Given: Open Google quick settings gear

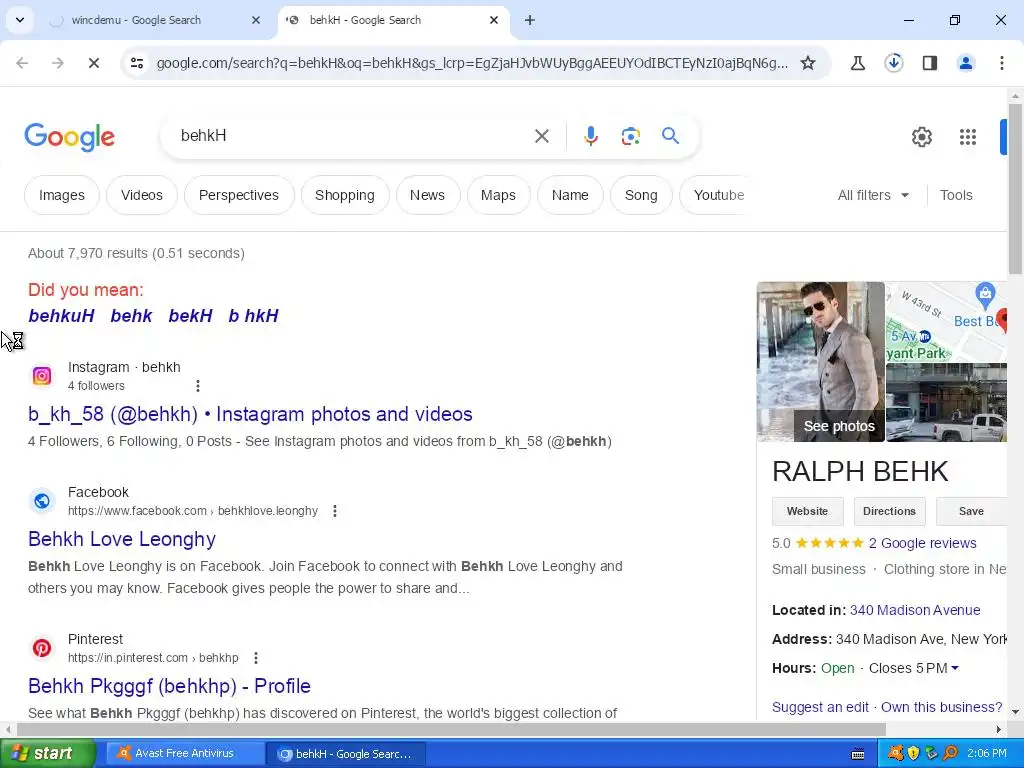Looking at the screenshot, I should pos(921,136).
